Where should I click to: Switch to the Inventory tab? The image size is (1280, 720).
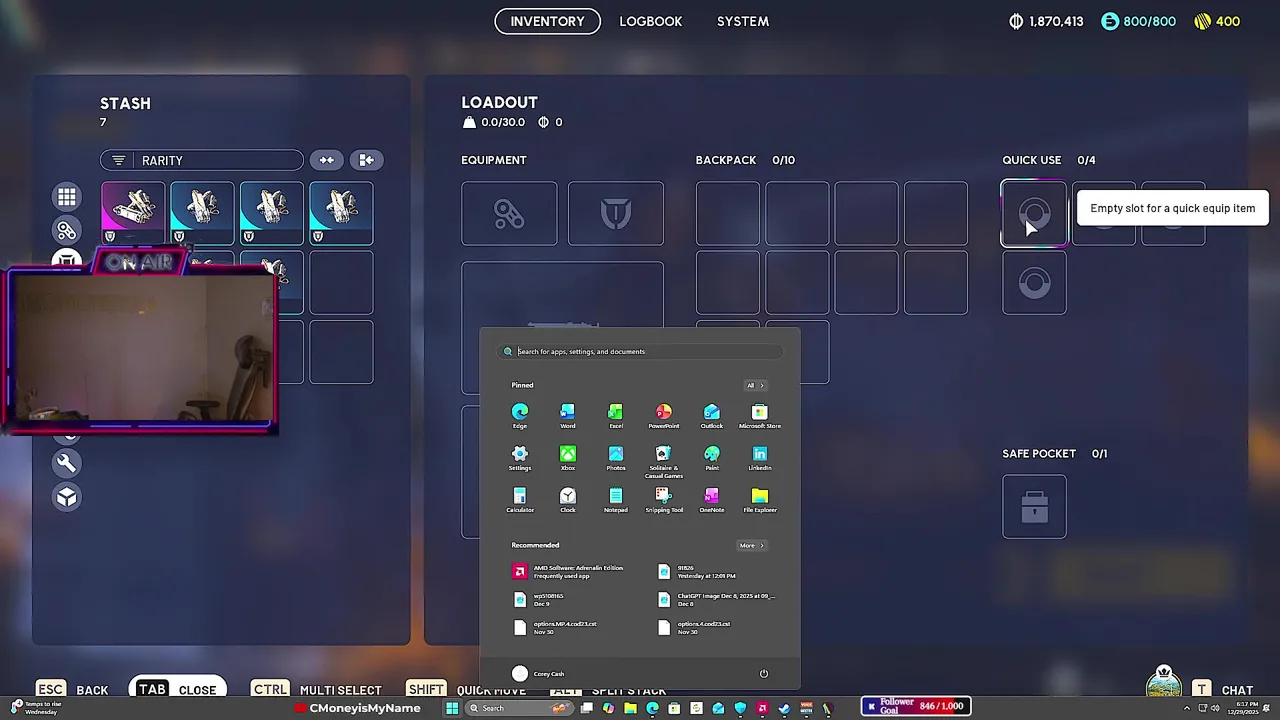click(547, 21)
